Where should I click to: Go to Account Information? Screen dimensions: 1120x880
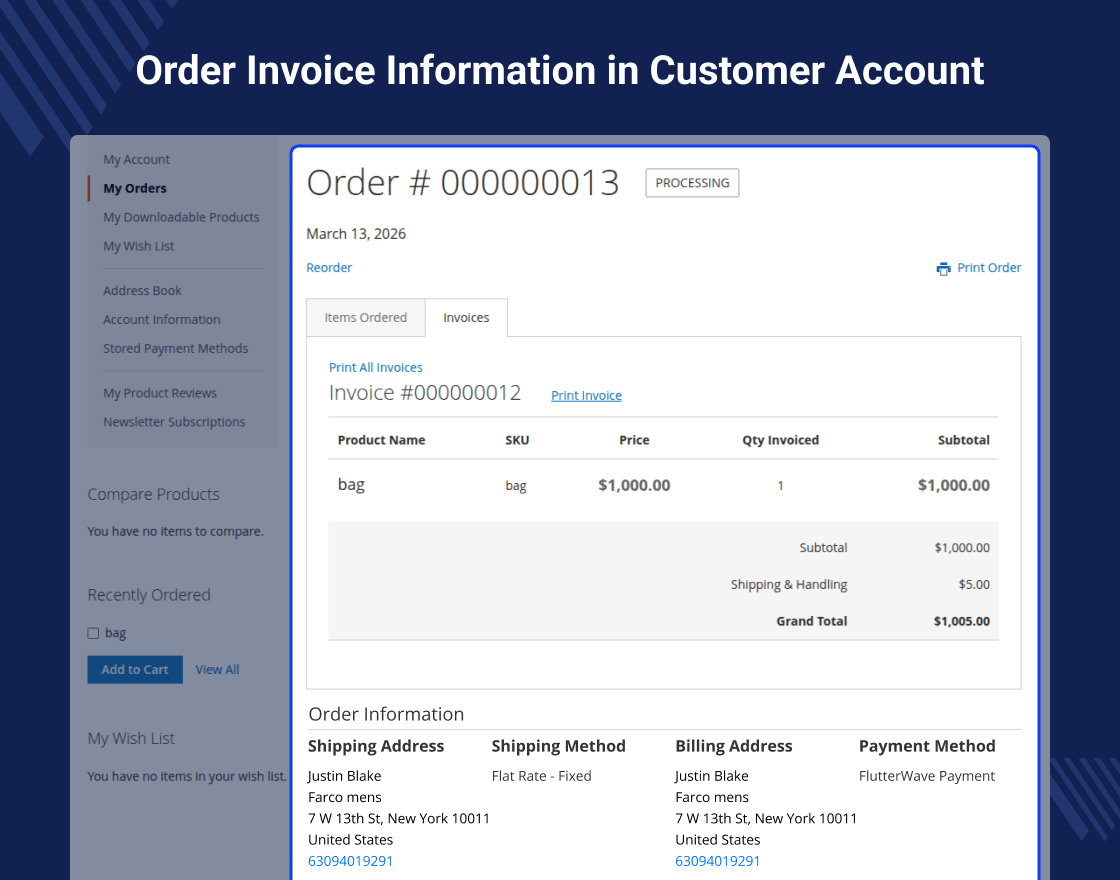pos(161,320)
